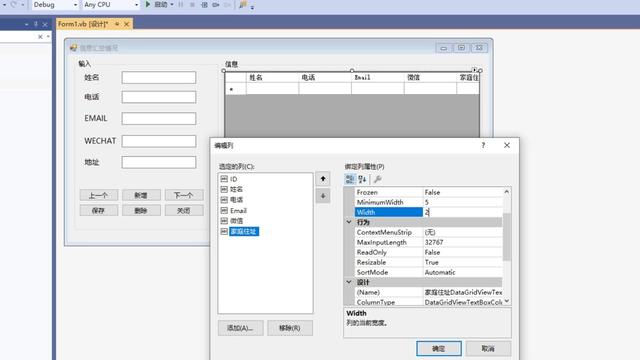640x360 pixels.
Task: Select the SortMode property row
Action: (429, 272)
